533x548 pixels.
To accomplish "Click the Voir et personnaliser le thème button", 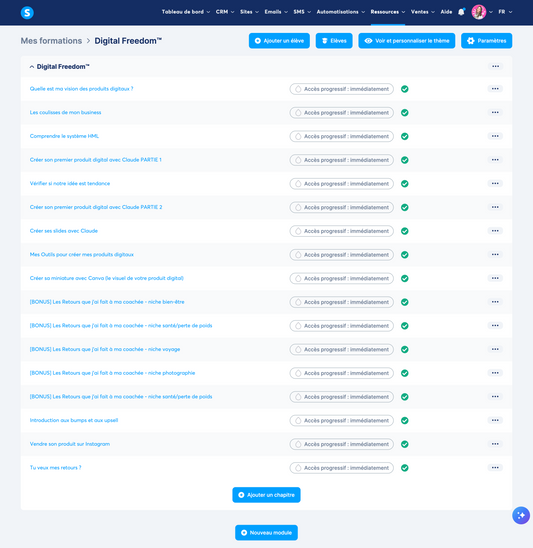I will [x=406, y=41].
